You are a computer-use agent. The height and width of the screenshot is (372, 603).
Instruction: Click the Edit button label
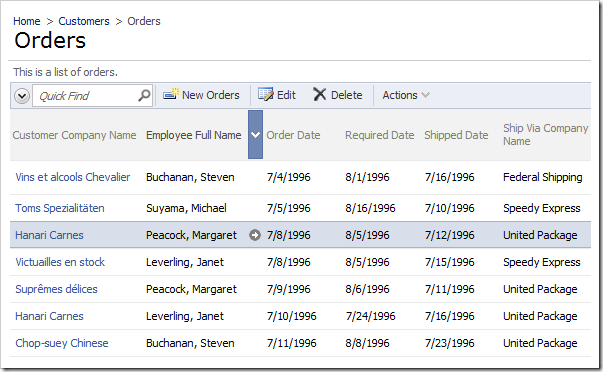[286, 95]
